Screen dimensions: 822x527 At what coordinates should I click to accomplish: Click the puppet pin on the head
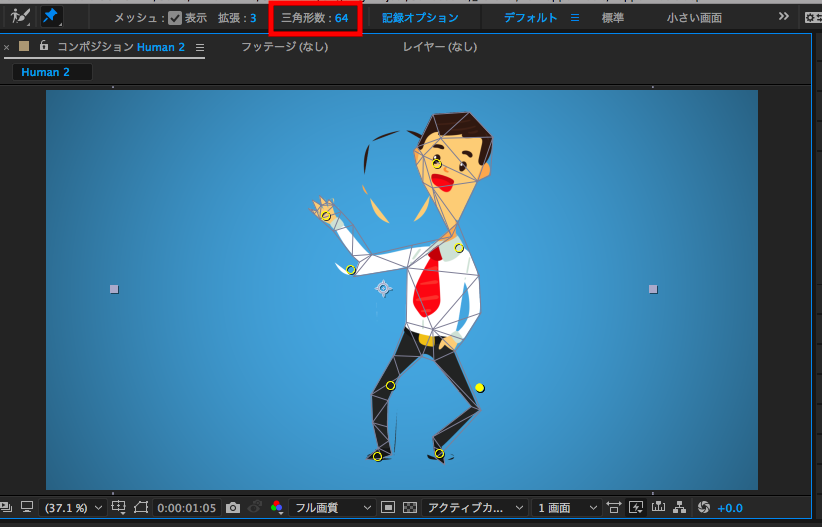[x=437, y=164]
